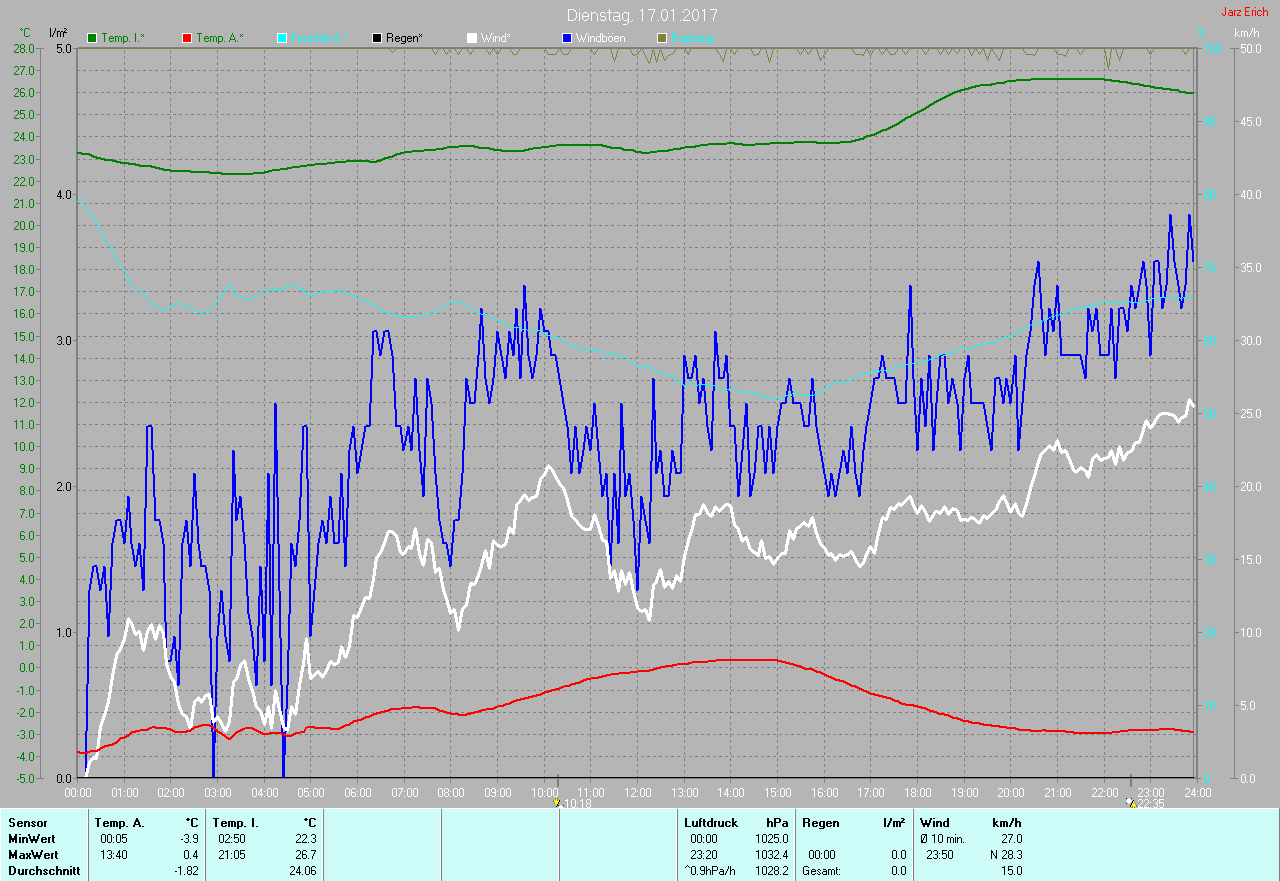This screenshot has height=881, width=1280.
Task: Click the marker icon at 22:35
Action: point(1131,802)
